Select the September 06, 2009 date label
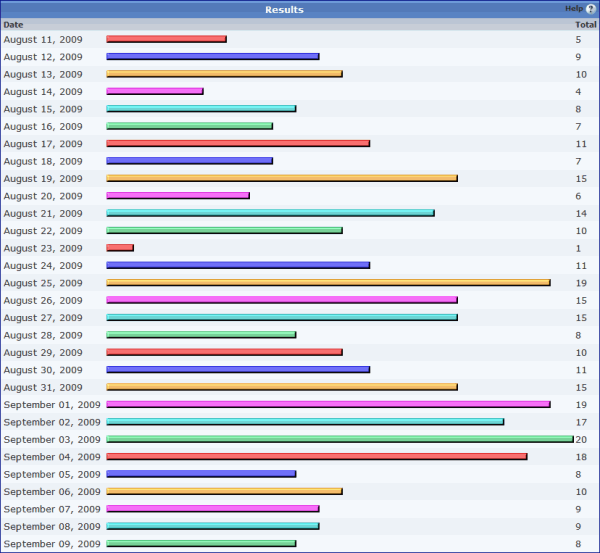Screen dimensions: 600x553 (x=52, y=492)
